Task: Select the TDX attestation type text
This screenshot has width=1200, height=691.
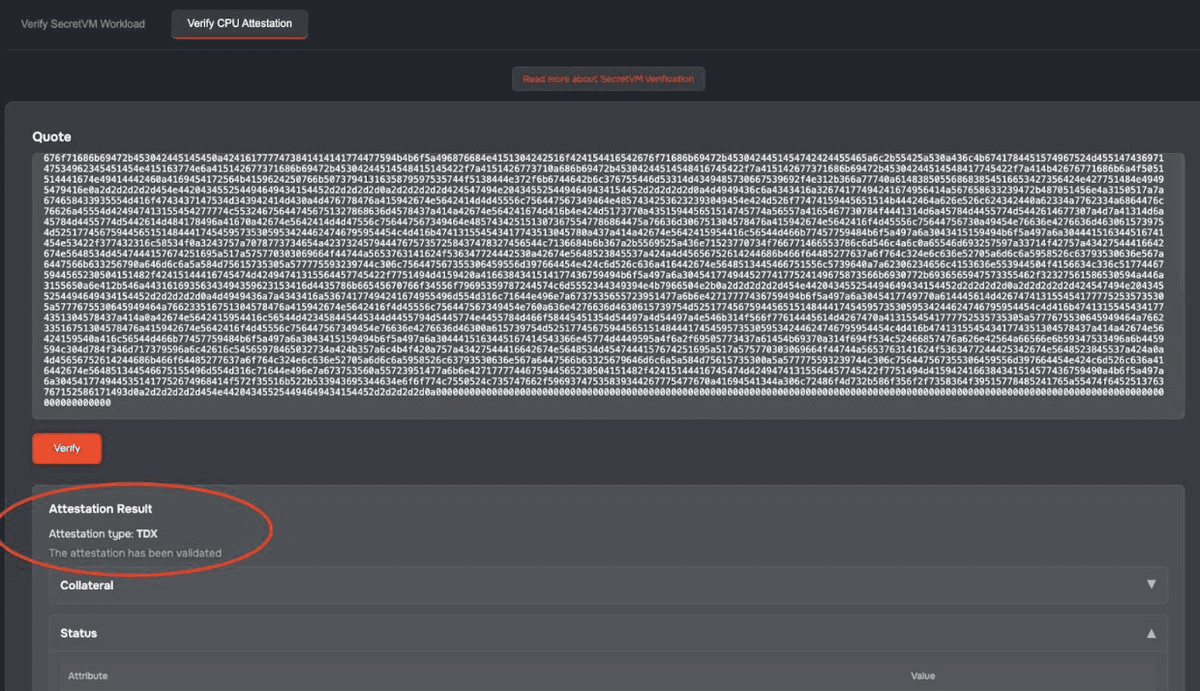Action: tap(147, 533)
